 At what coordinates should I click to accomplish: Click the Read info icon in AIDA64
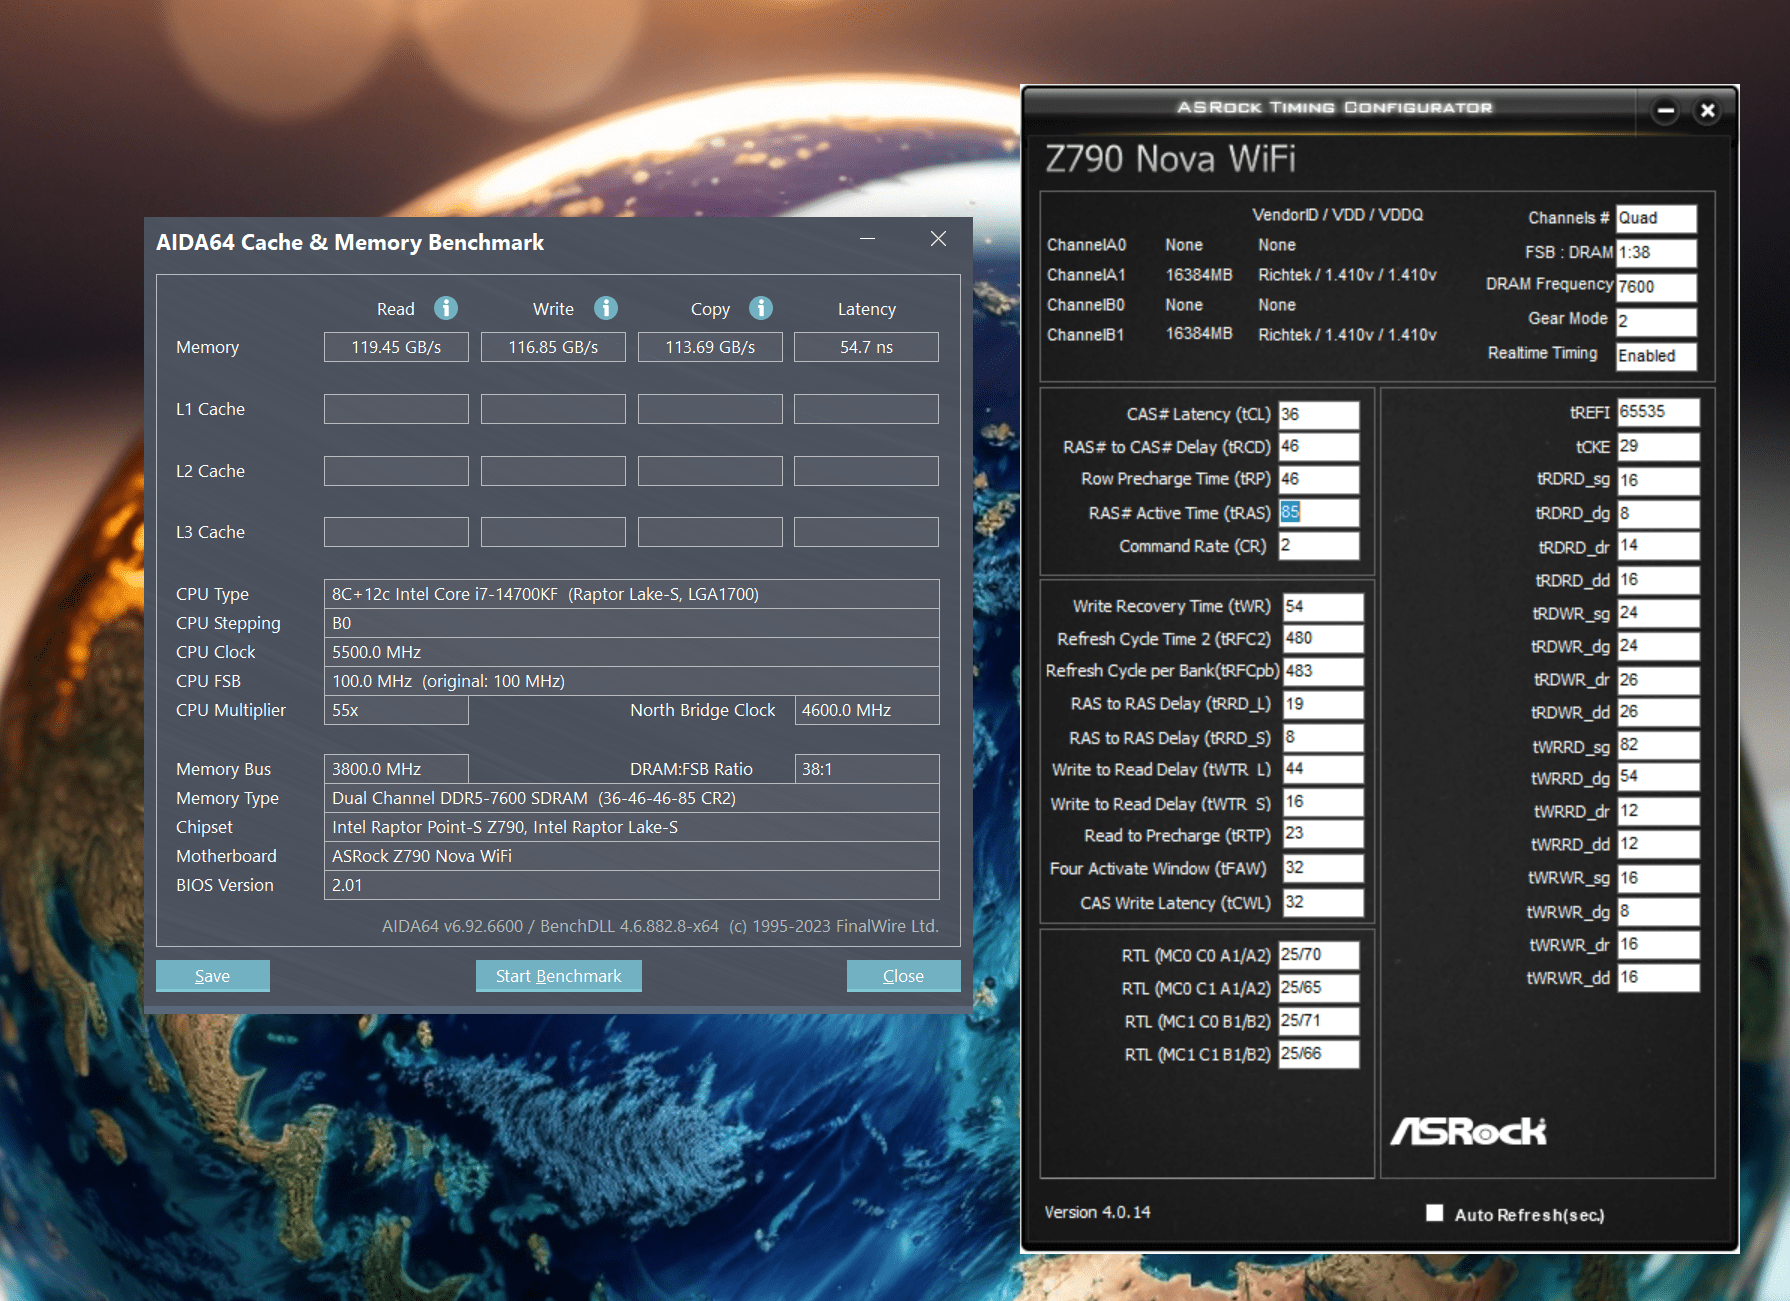(x=446, y=308)
